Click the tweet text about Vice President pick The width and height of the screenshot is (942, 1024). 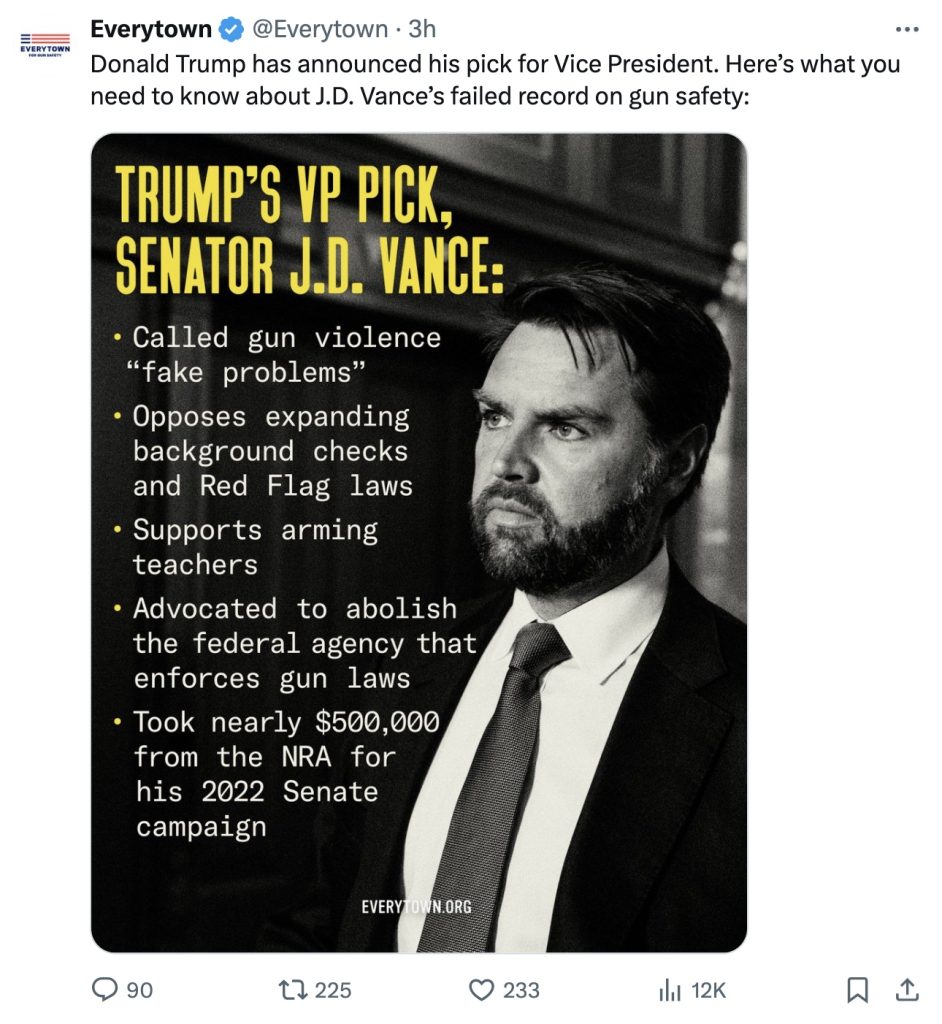(495, 80)
